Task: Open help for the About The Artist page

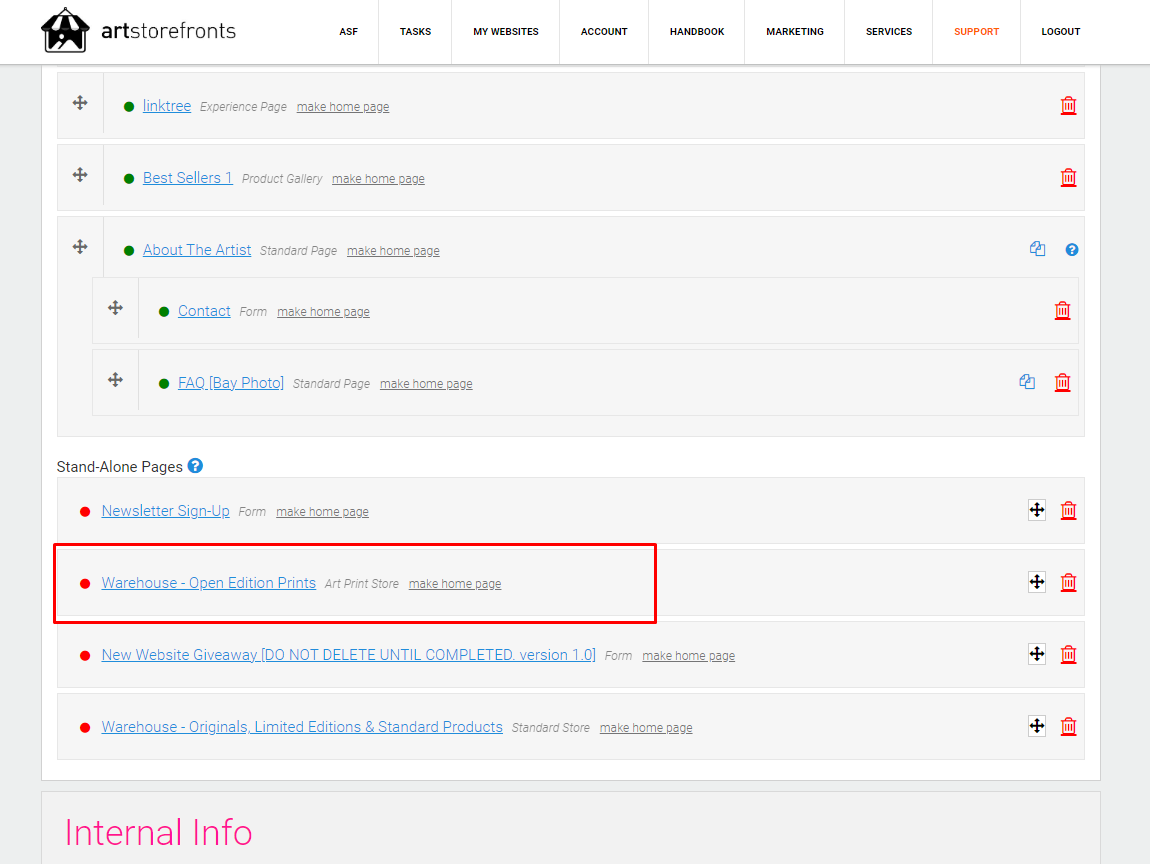Action: (x=1071, y=249)
